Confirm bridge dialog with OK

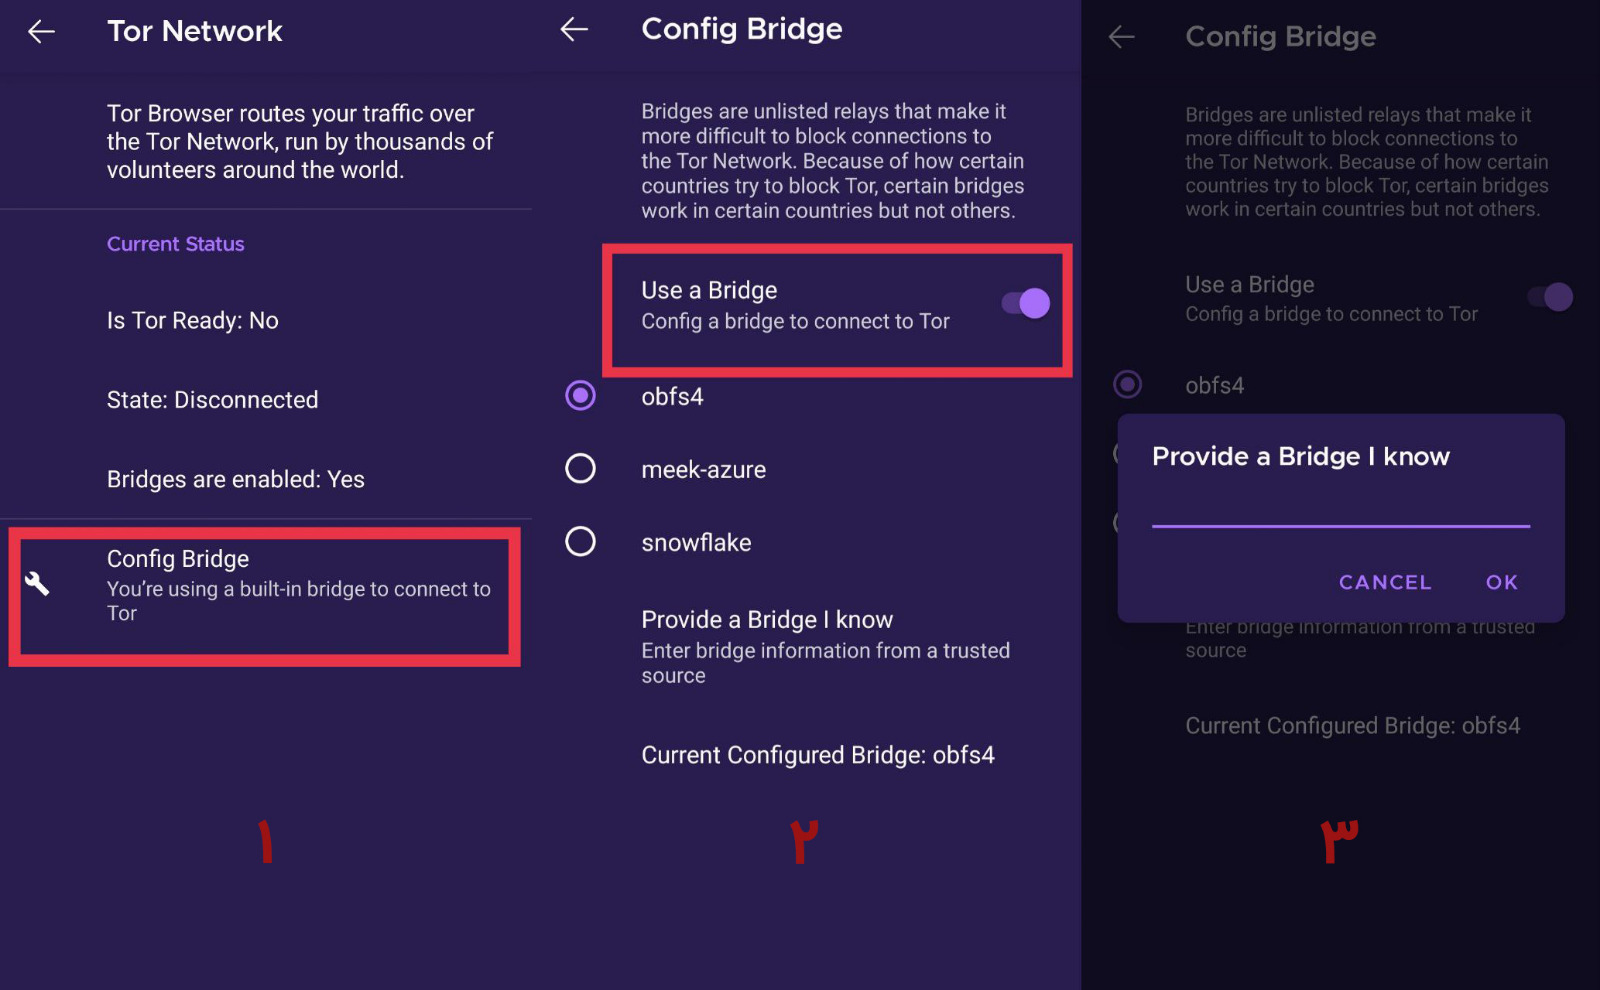click(x=1502, y=582)
